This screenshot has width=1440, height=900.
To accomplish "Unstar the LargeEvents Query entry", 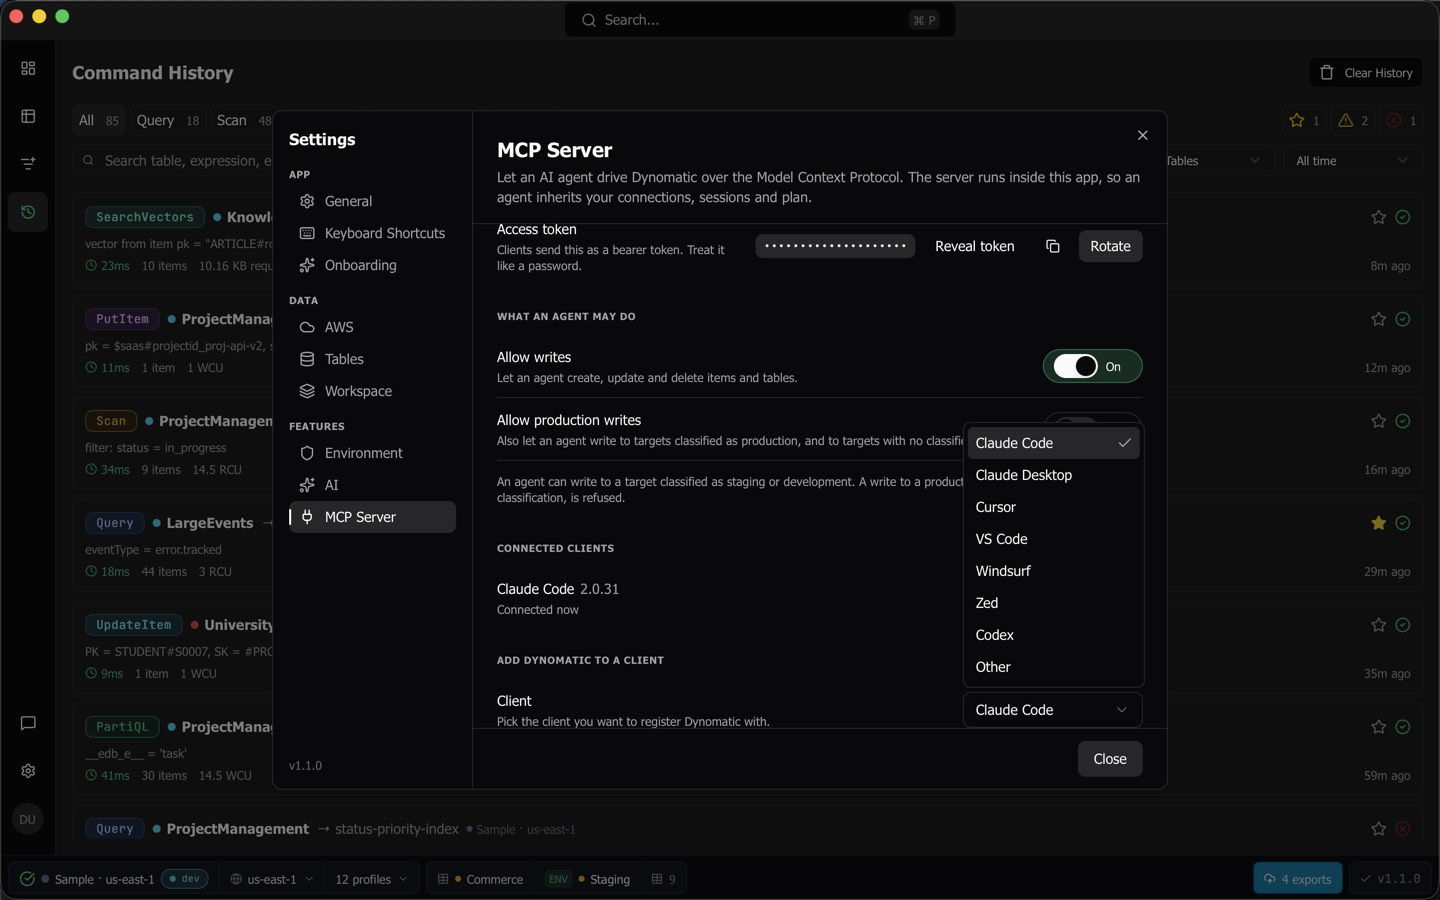I will pyautogui.click(x=1378, y=523).
